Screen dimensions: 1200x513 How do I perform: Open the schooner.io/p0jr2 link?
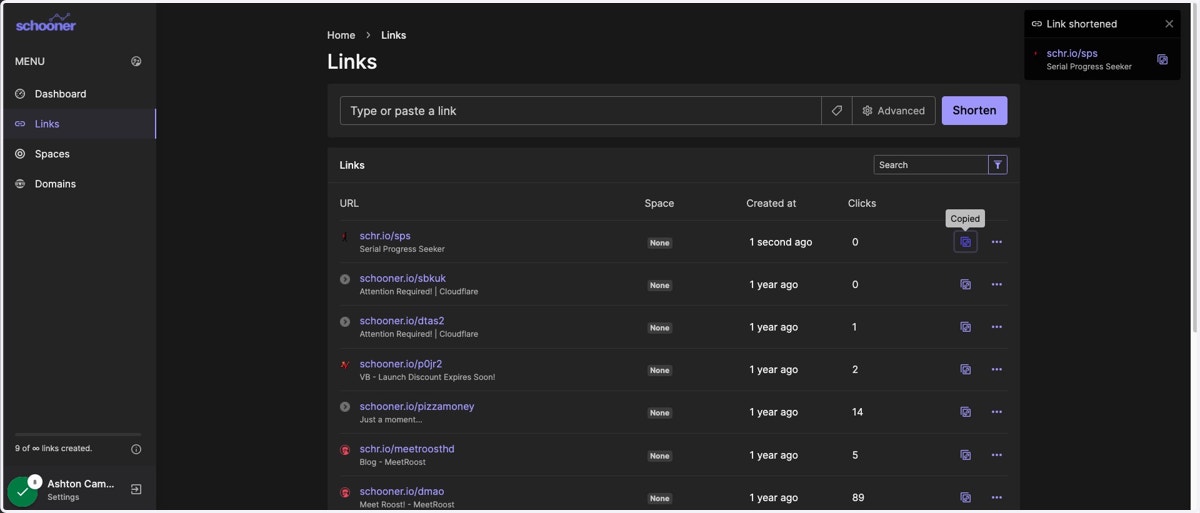[401, 364]
